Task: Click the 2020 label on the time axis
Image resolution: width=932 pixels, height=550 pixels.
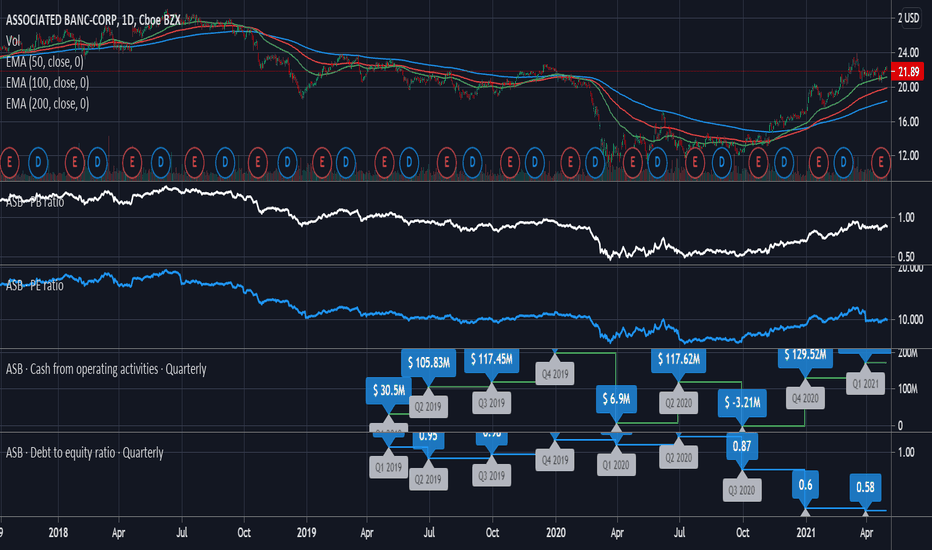Action: pos(556,533)
